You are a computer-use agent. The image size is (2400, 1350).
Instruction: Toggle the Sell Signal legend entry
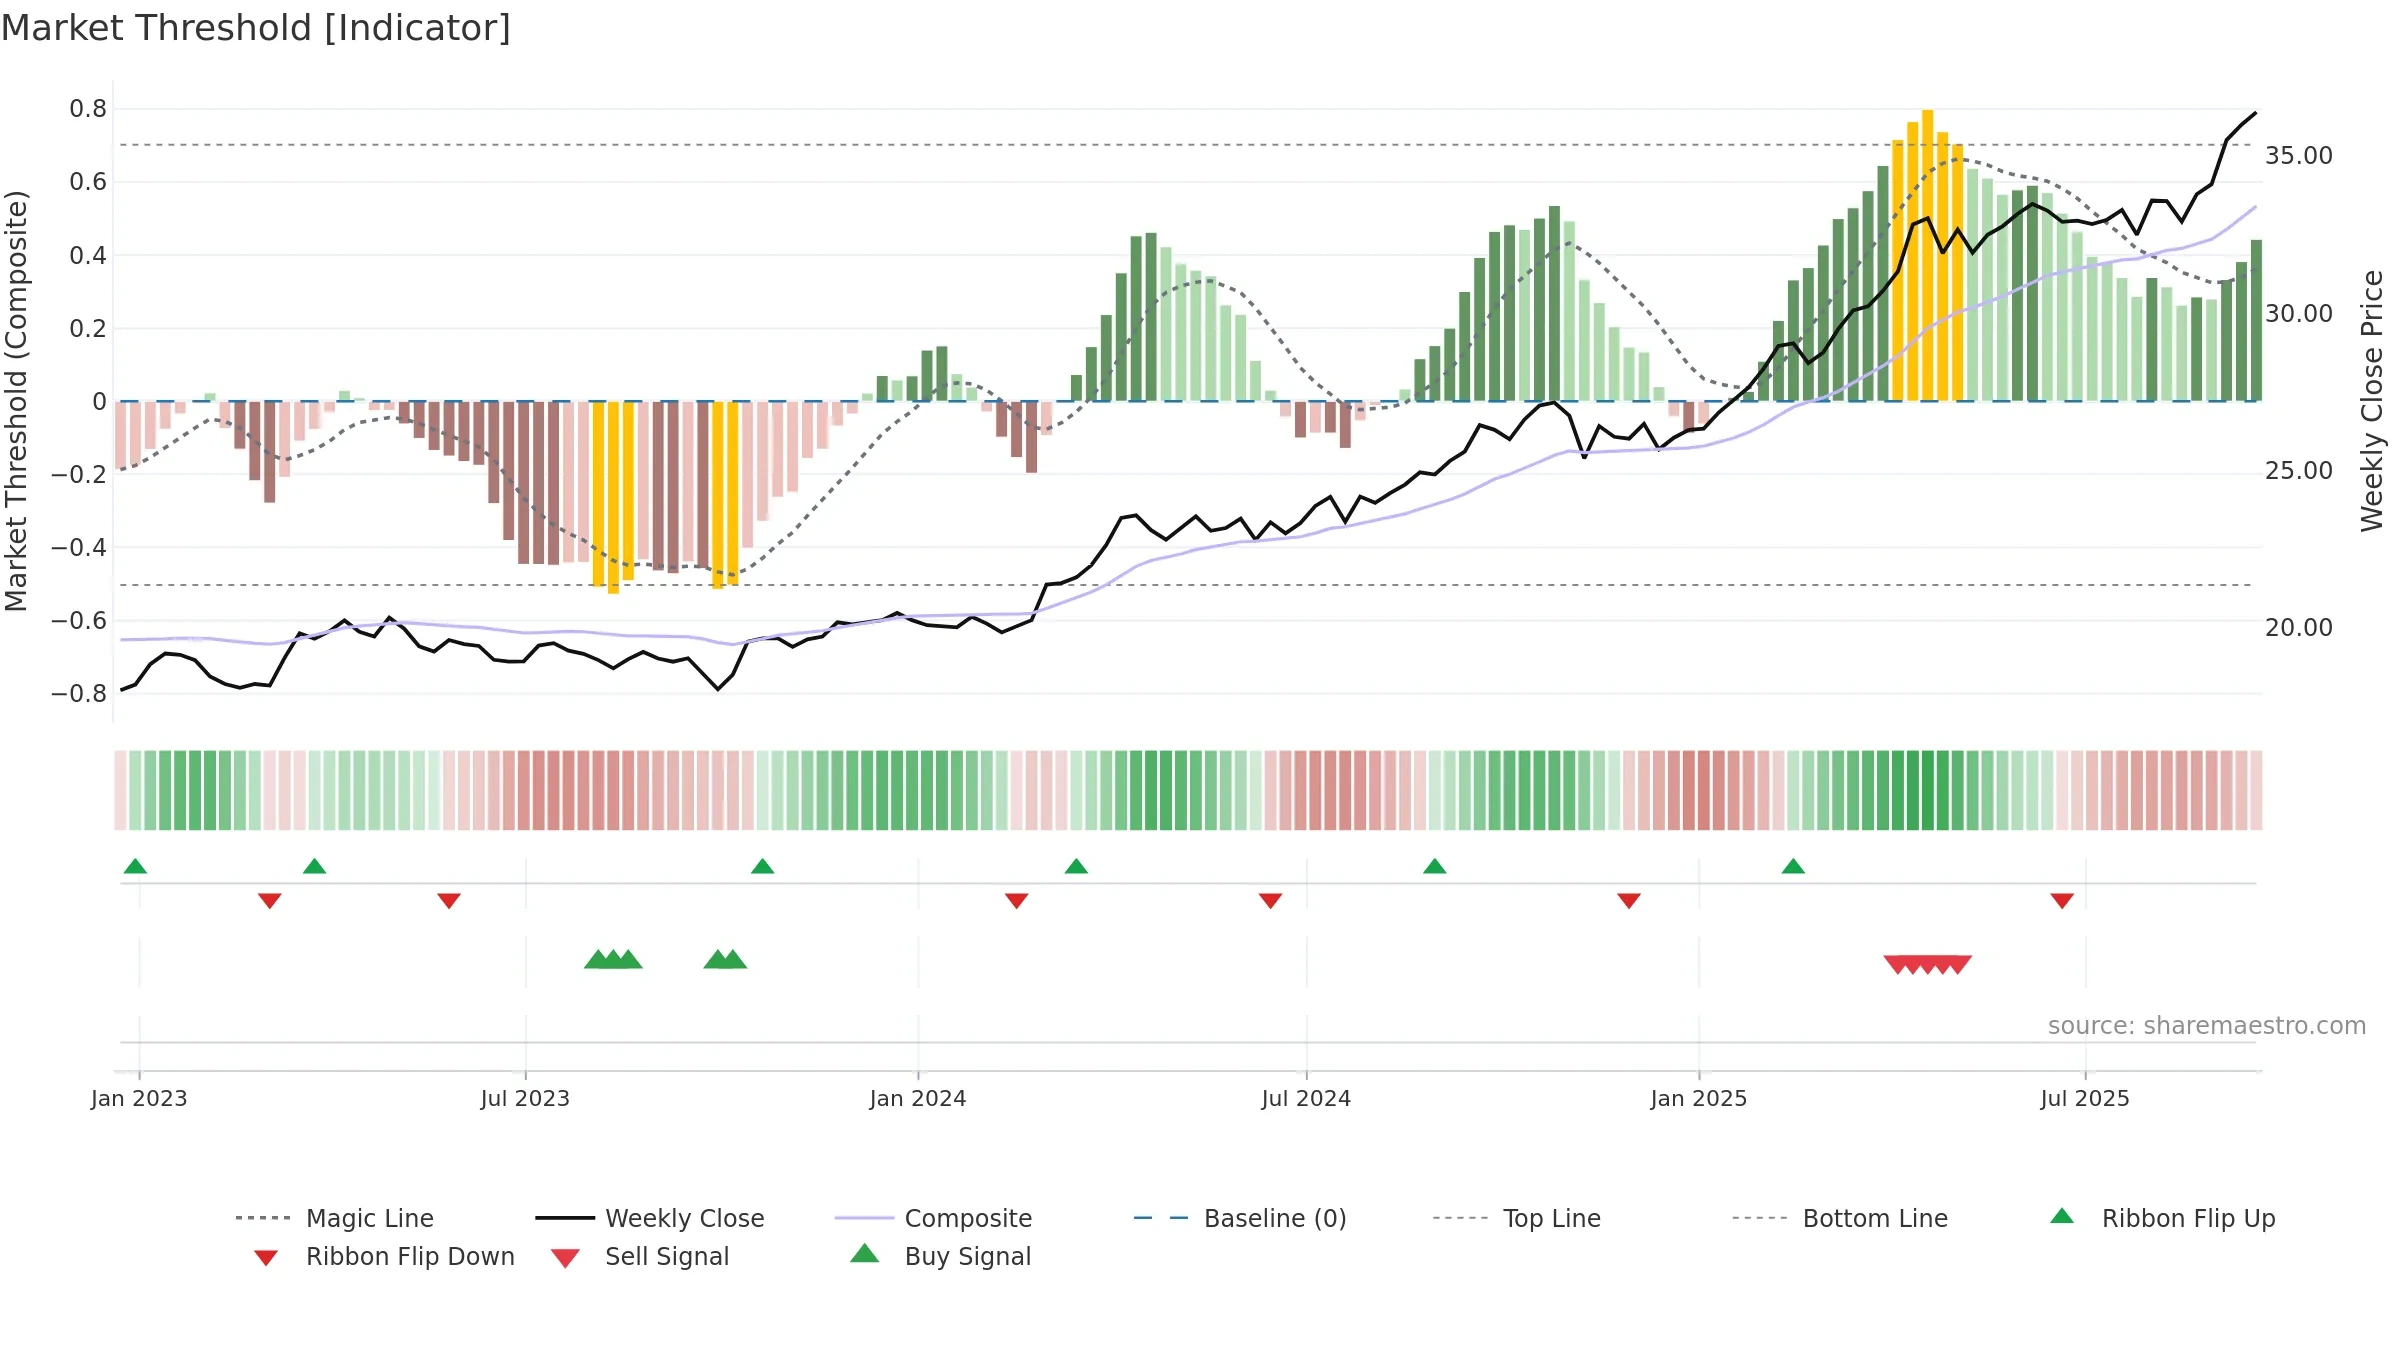tap(640, 1256)
